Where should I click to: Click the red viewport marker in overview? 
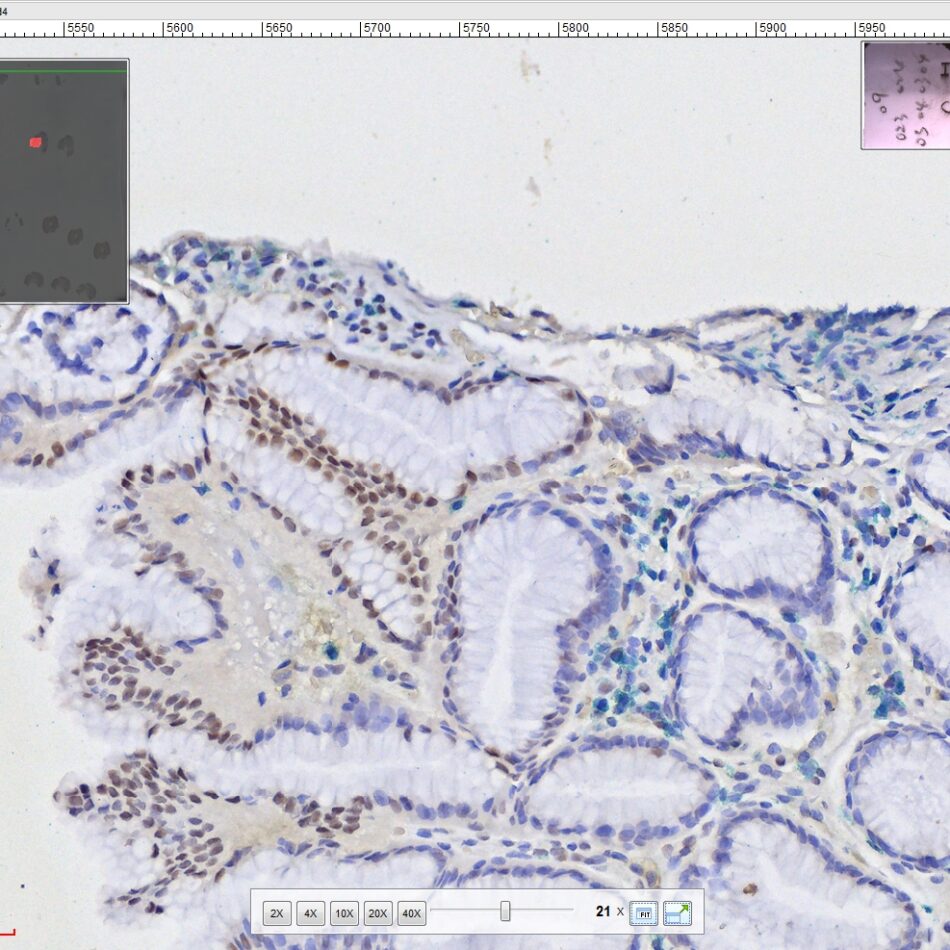pos(36,143)
